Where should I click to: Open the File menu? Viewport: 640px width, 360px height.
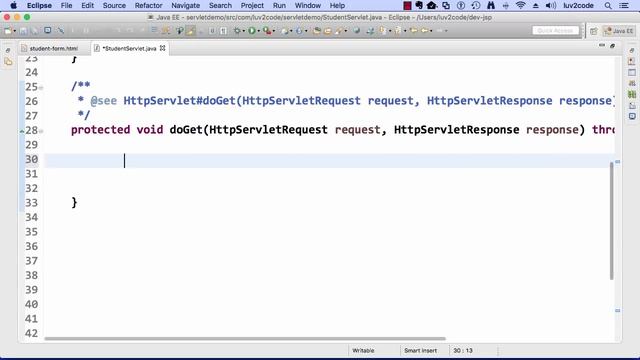point(66,5)
